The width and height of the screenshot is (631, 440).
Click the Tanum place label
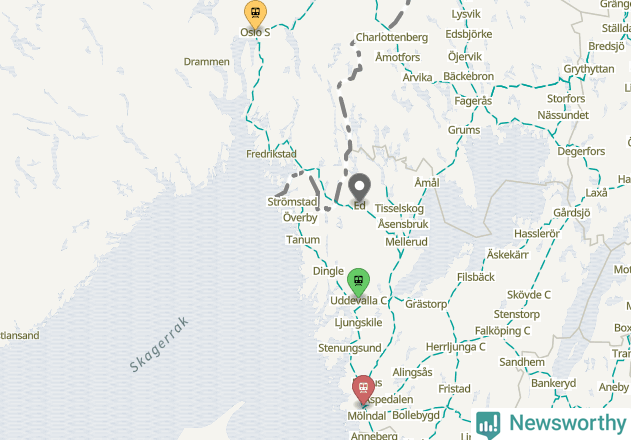coord(303,240)
